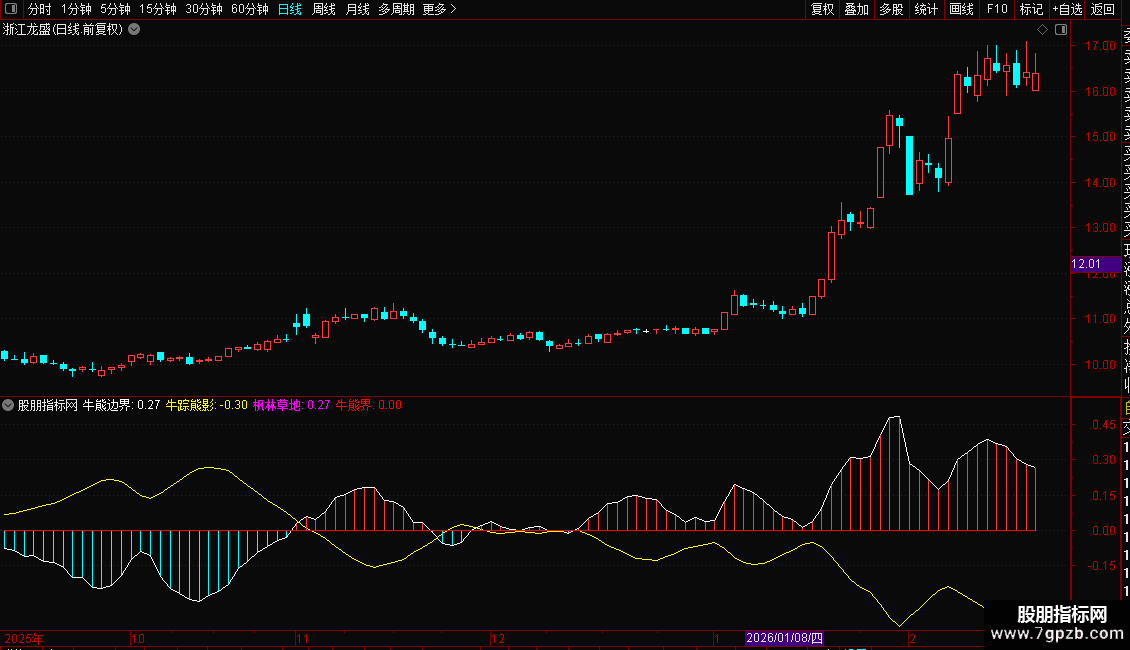Click the -0.15 indicator axis label
Image resolution: width=1130 pixels, height=650 pixels.
pos(1102,566)
